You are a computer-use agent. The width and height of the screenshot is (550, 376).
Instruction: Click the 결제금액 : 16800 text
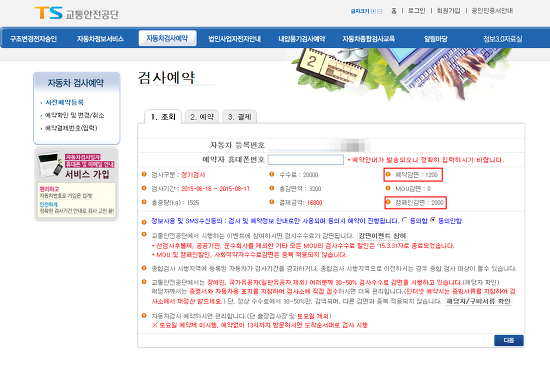click(301, 203)
